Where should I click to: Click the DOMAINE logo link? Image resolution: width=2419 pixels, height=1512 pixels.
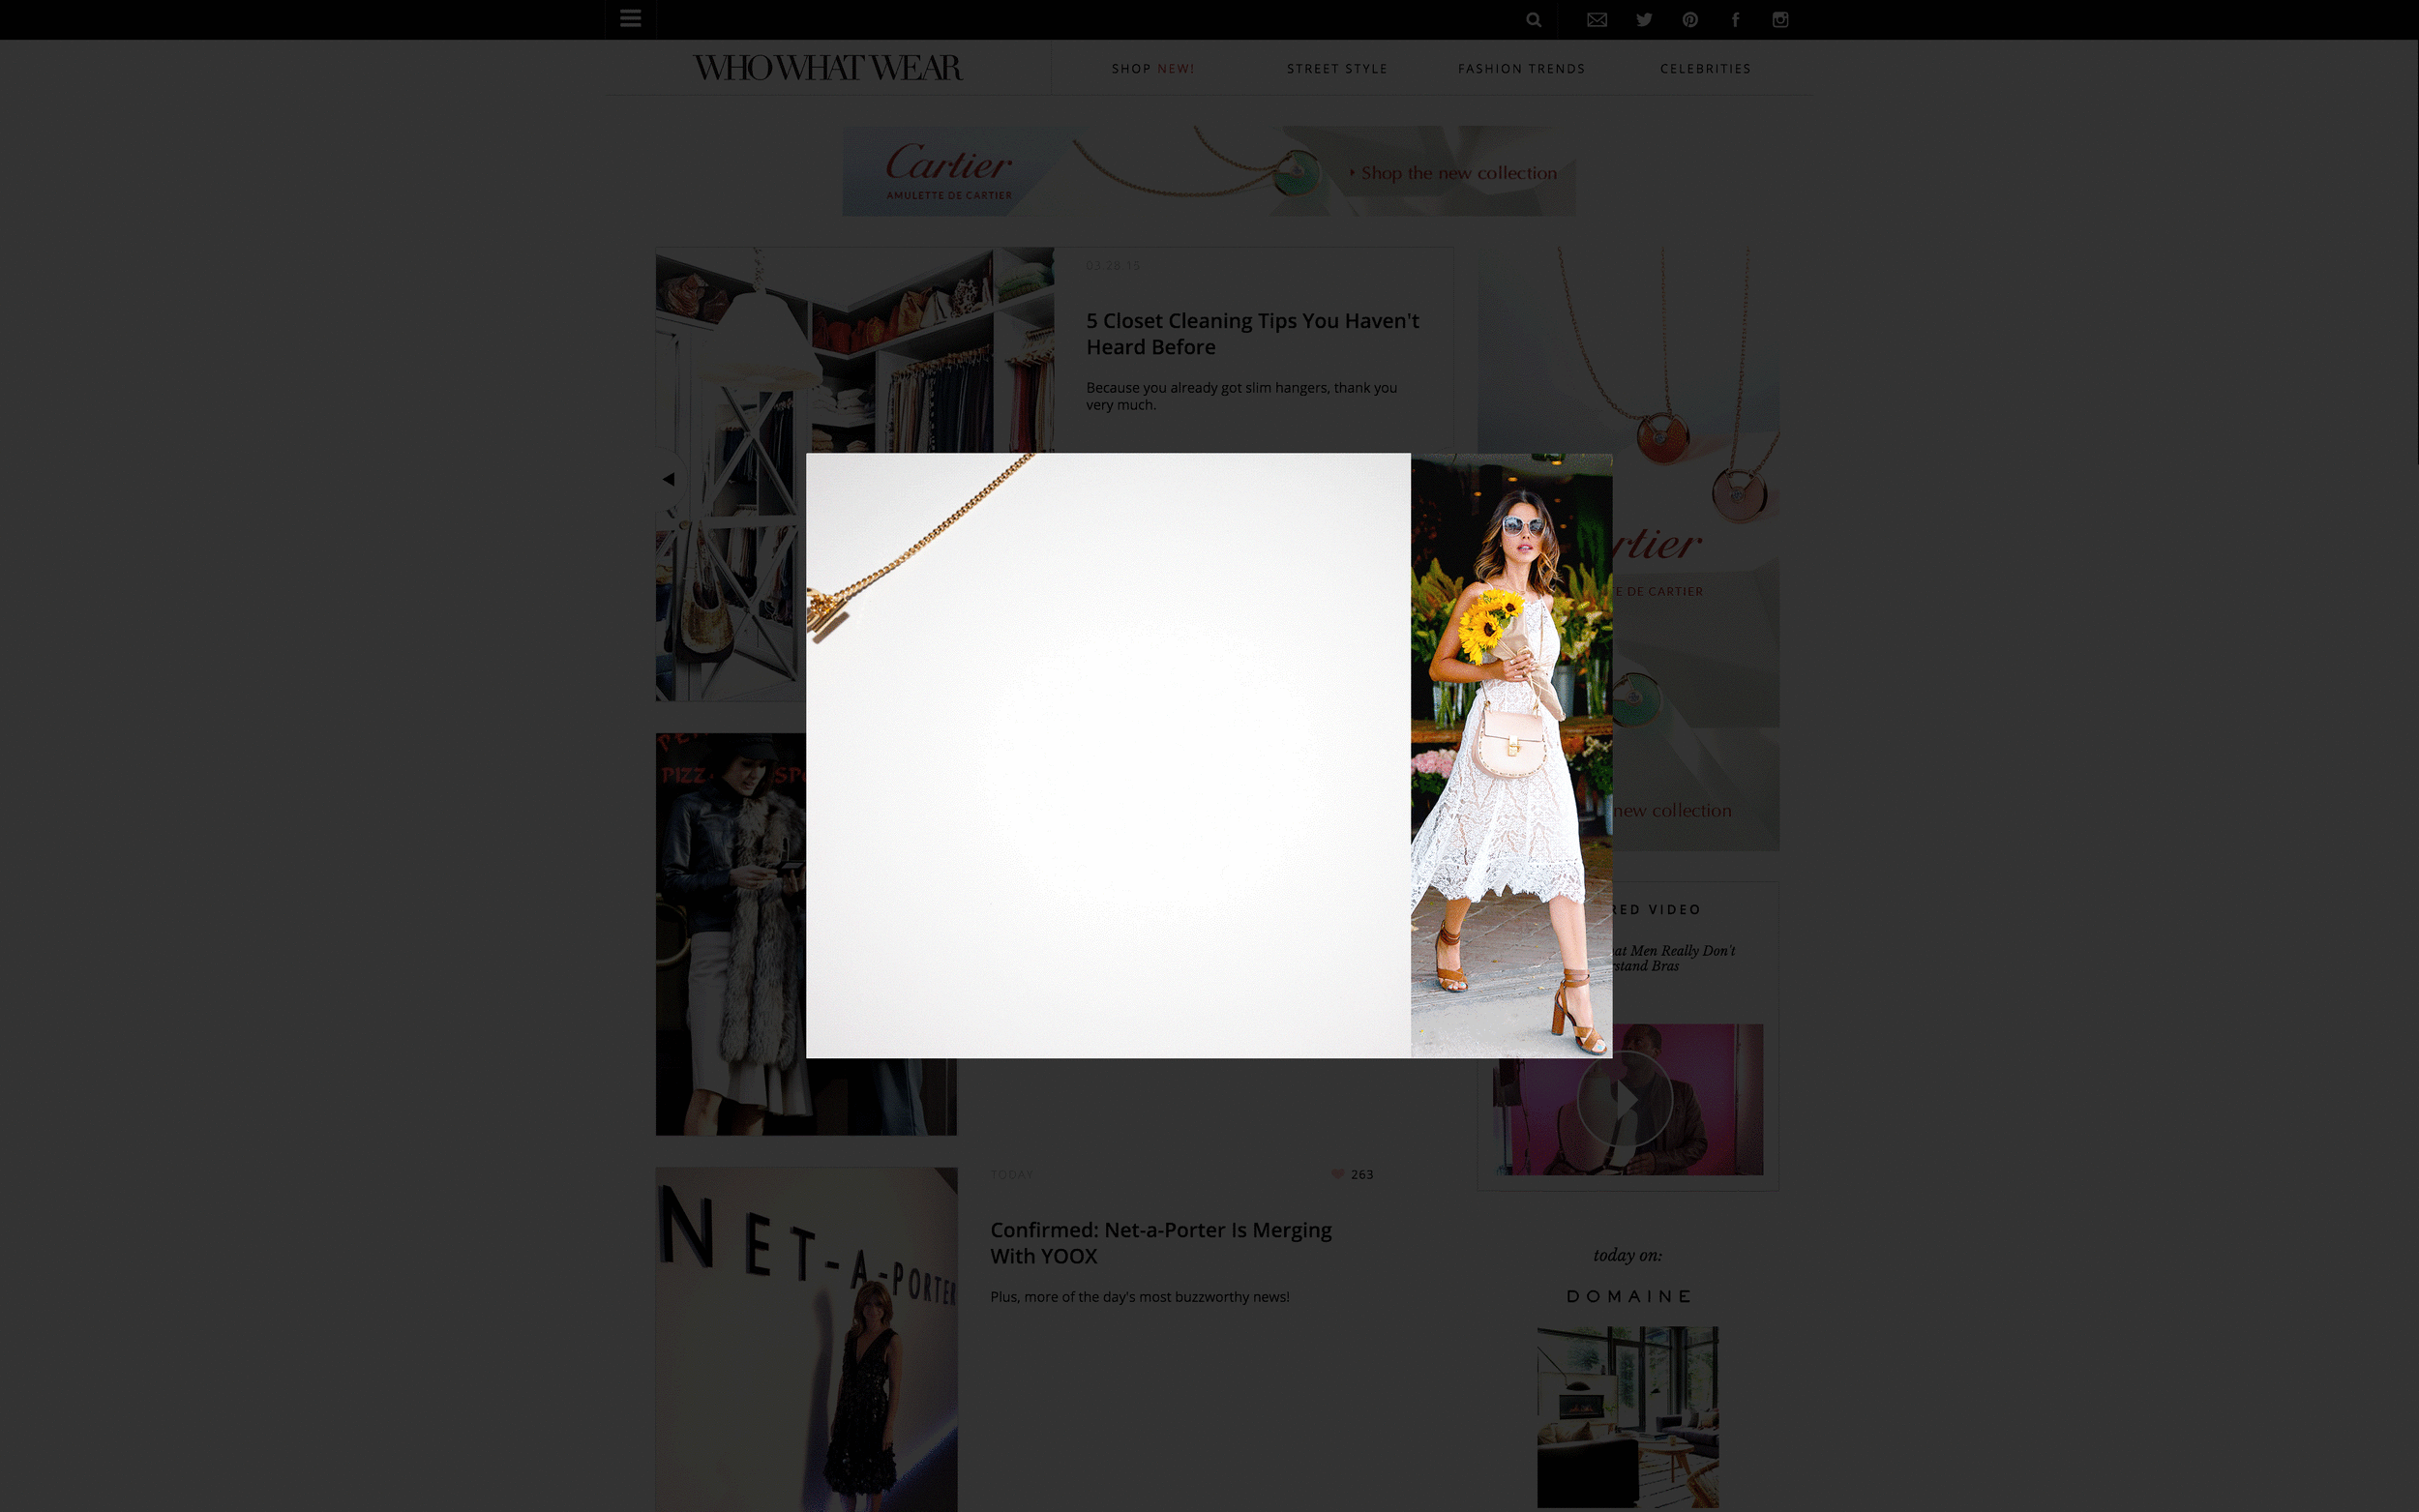[x=1627, y=1296]
